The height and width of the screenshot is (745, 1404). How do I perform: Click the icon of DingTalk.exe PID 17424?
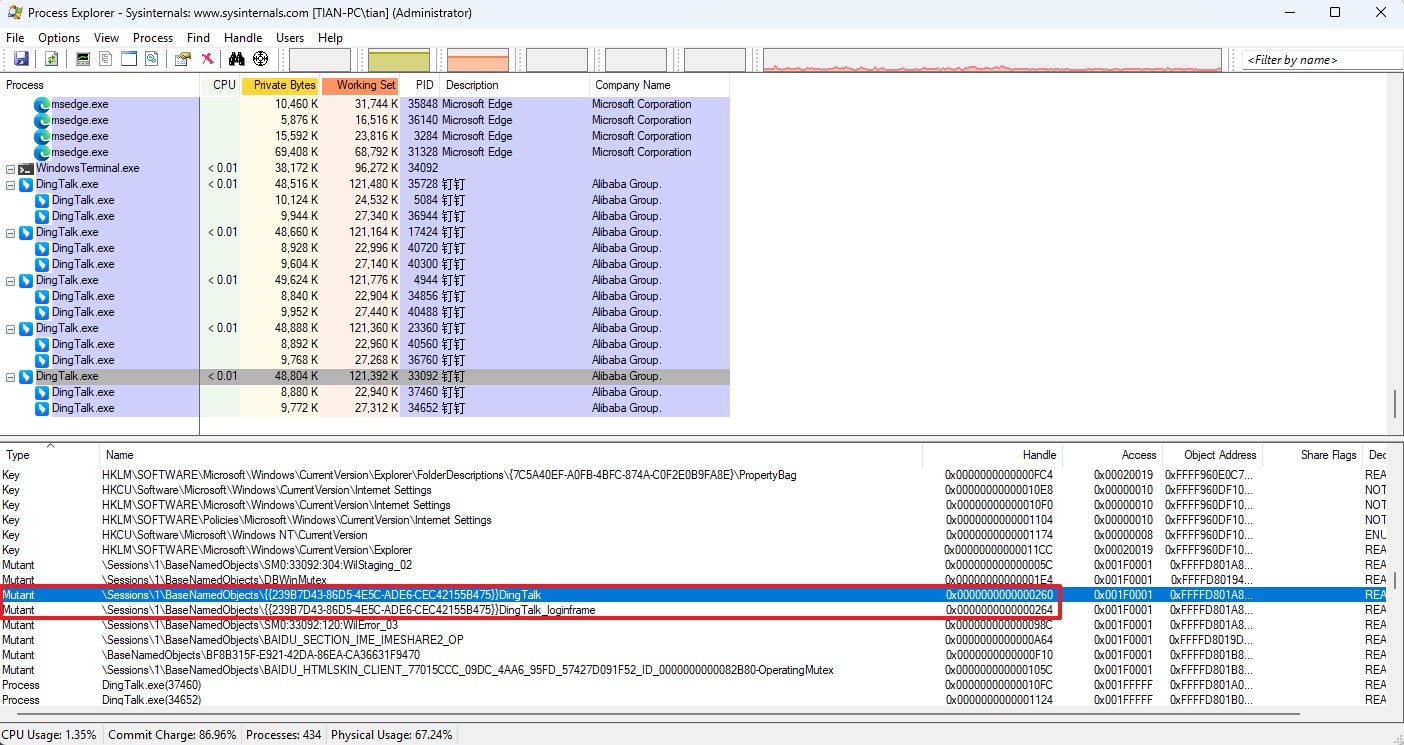click(27, 232)
